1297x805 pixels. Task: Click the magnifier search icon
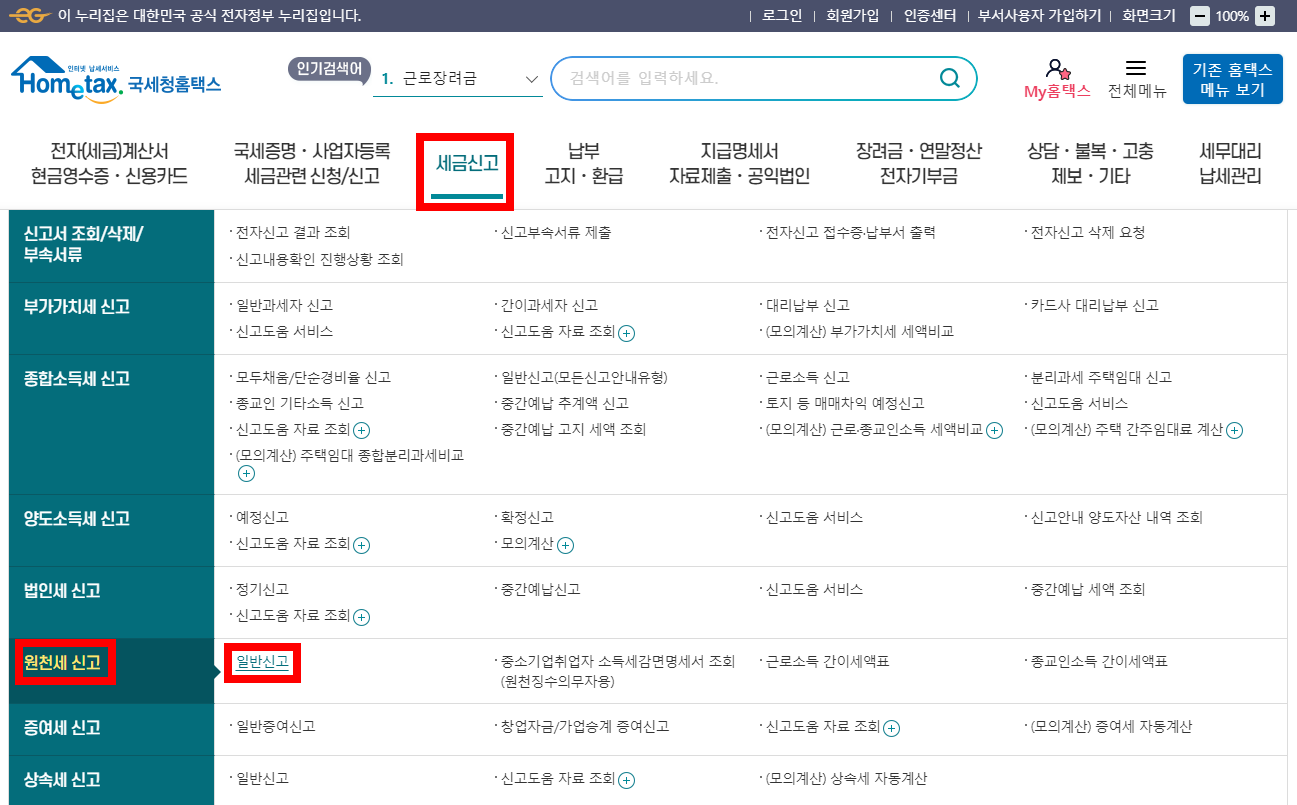(949, 78)
